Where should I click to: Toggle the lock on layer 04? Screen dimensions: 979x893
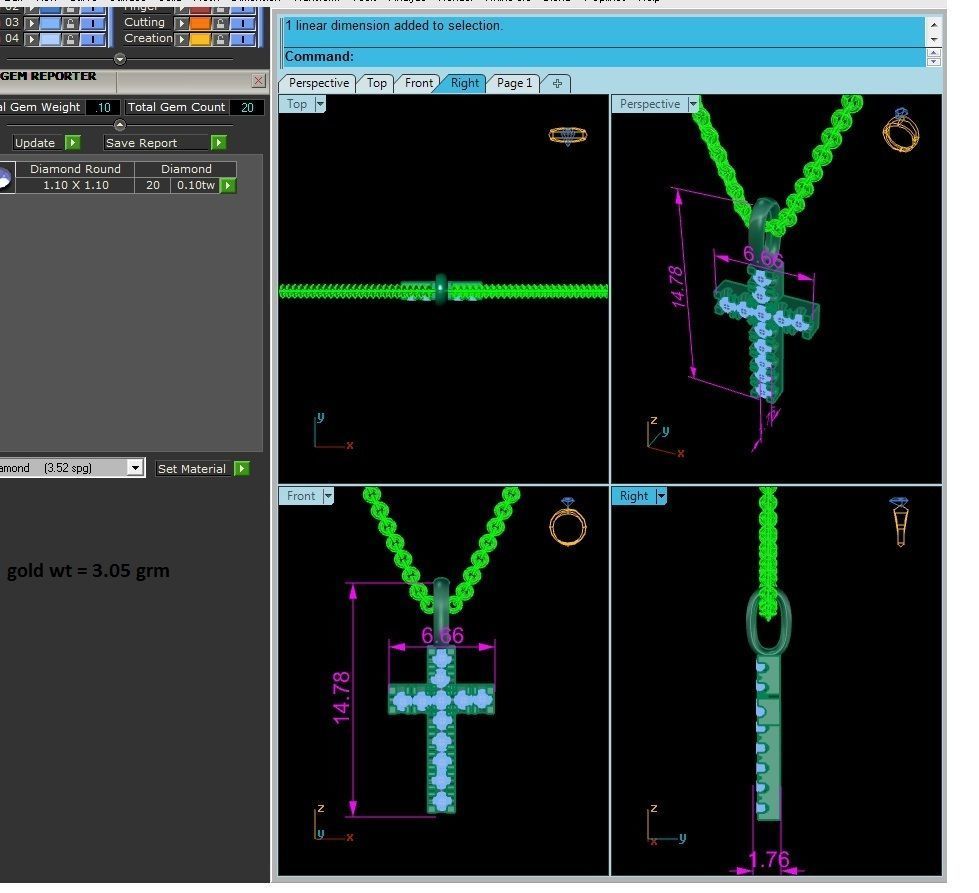(x=71, y=39)
